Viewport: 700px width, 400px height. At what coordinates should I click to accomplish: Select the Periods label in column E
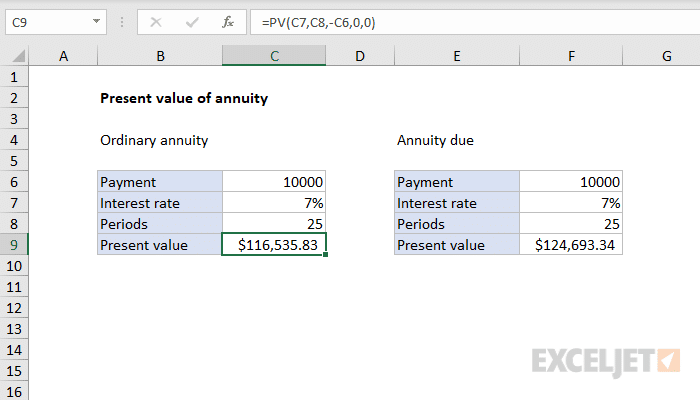(457, 224)
